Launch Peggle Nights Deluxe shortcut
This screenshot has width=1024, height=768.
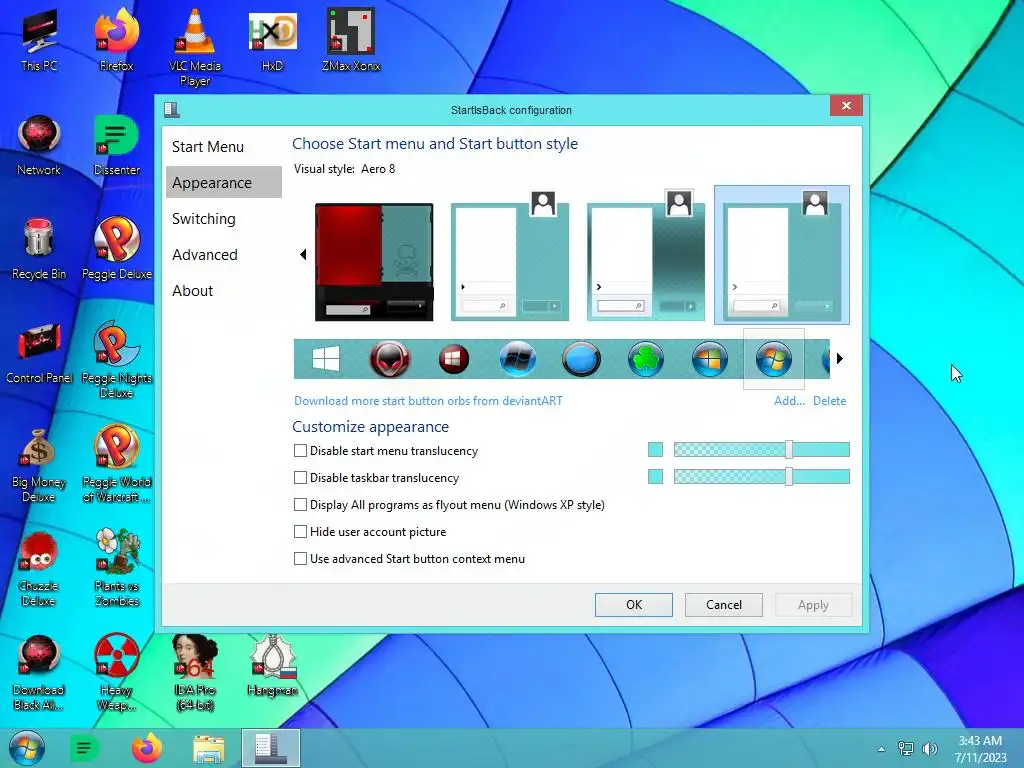pos(117,359)
